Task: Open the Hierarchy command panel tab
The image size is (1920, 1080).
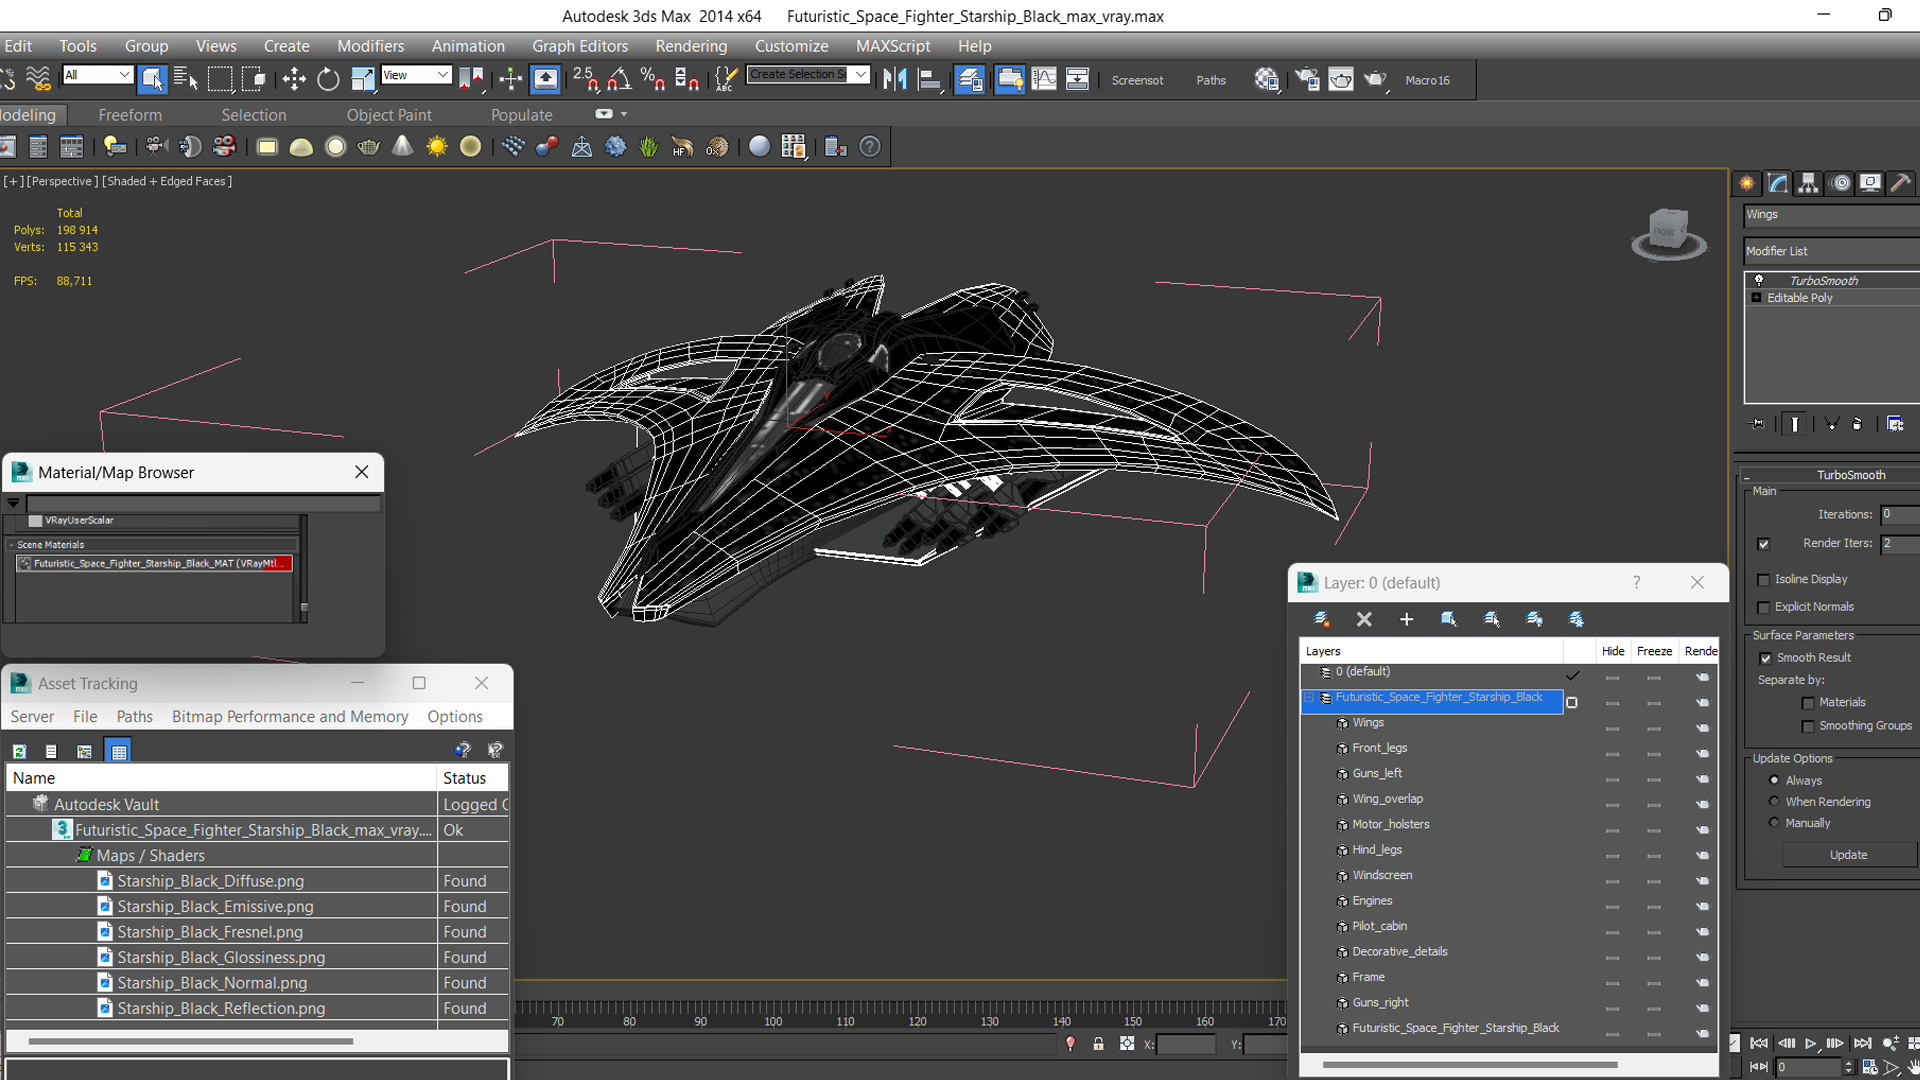Action: [1808, 183]
